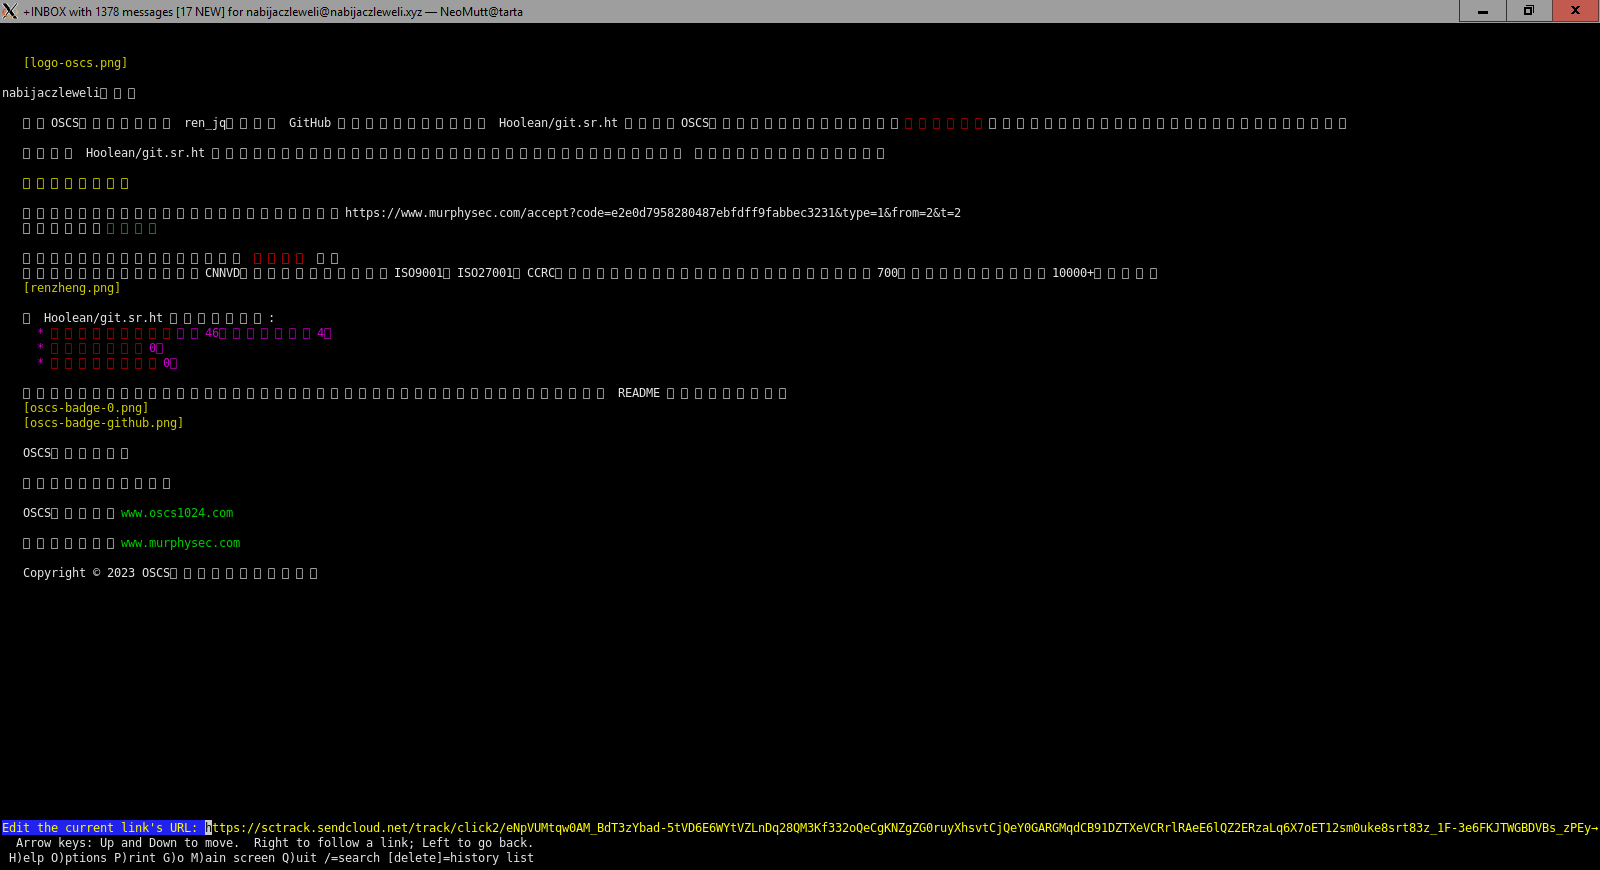This screenshot has width=1600, height=870.
Task: Follow the www.oscs1024.com link
Action: click(177, 513)
